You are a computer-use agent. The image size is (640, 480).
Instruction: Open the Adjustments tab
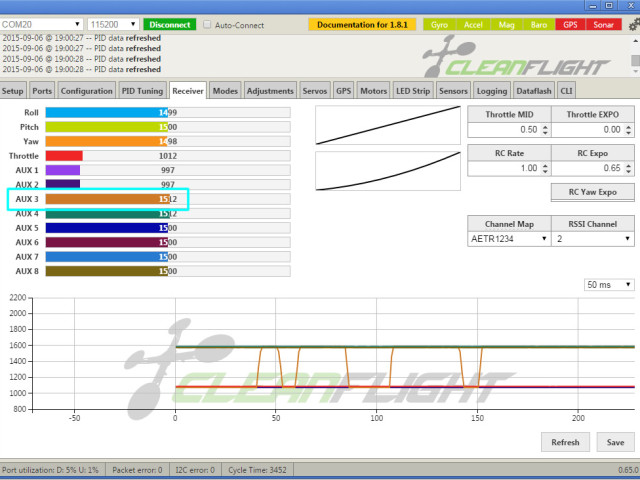click(270, 91)
